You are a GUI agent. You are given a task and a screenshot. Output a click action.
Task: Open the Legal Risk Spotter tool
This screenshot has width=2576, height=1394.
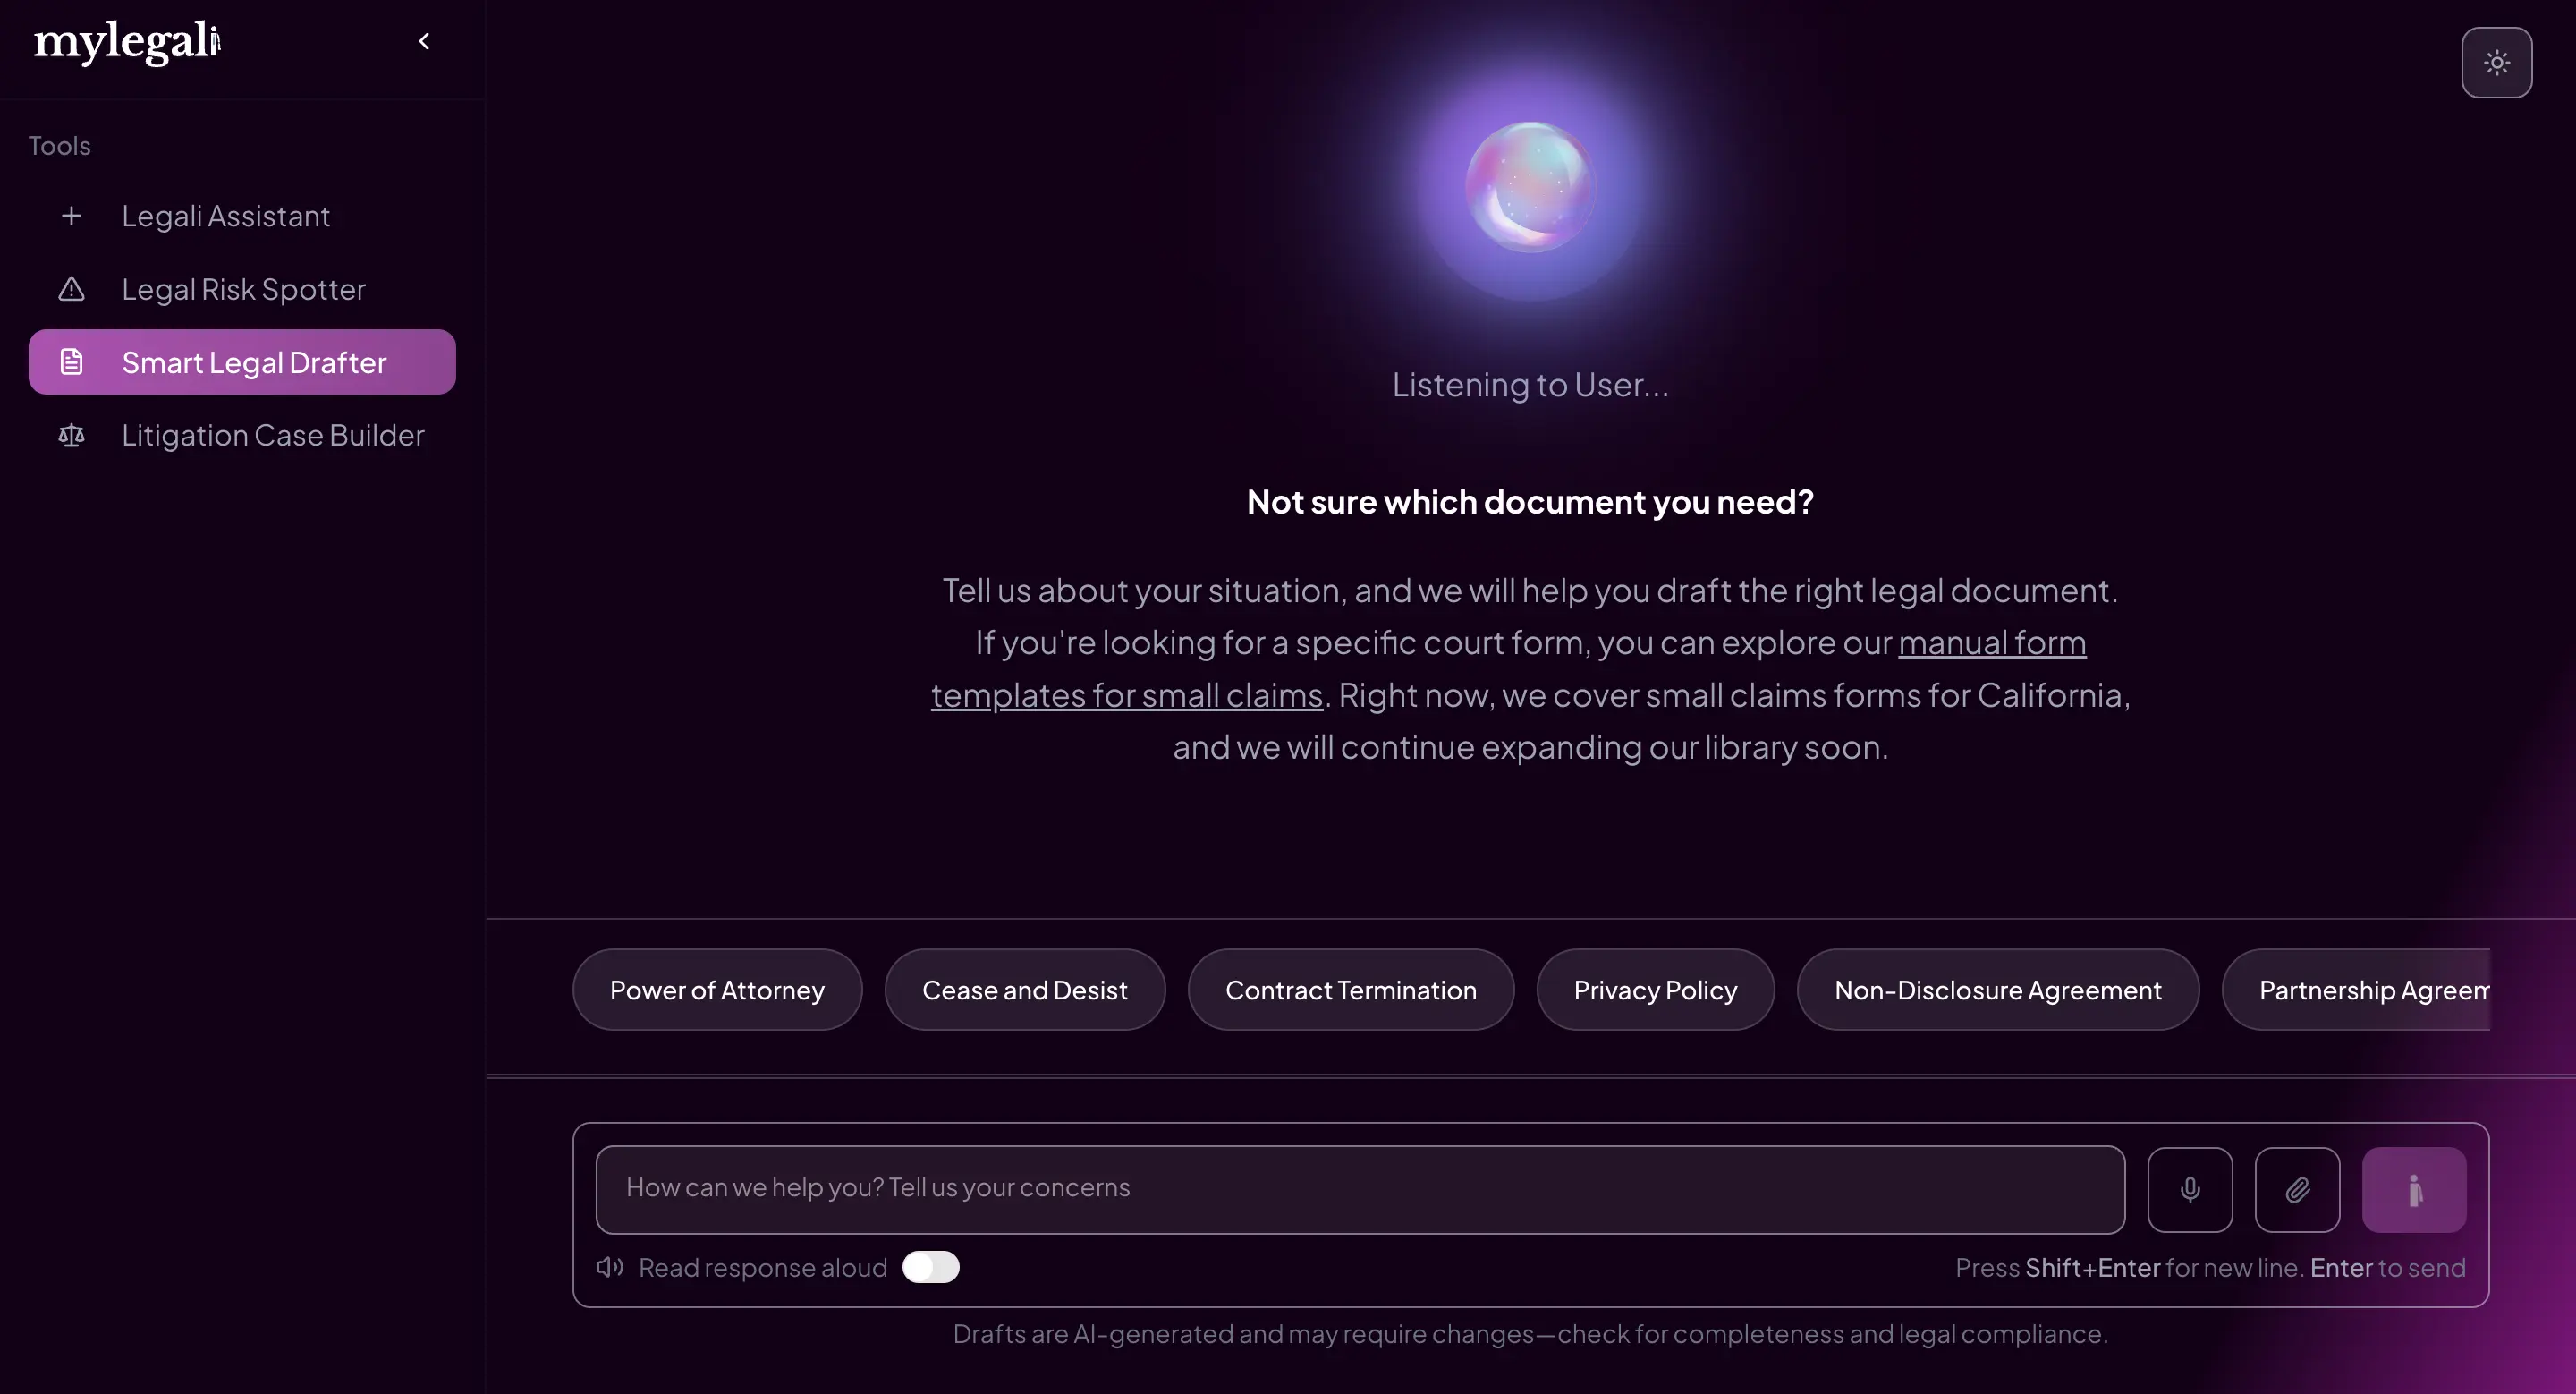(x=243, y=289)
